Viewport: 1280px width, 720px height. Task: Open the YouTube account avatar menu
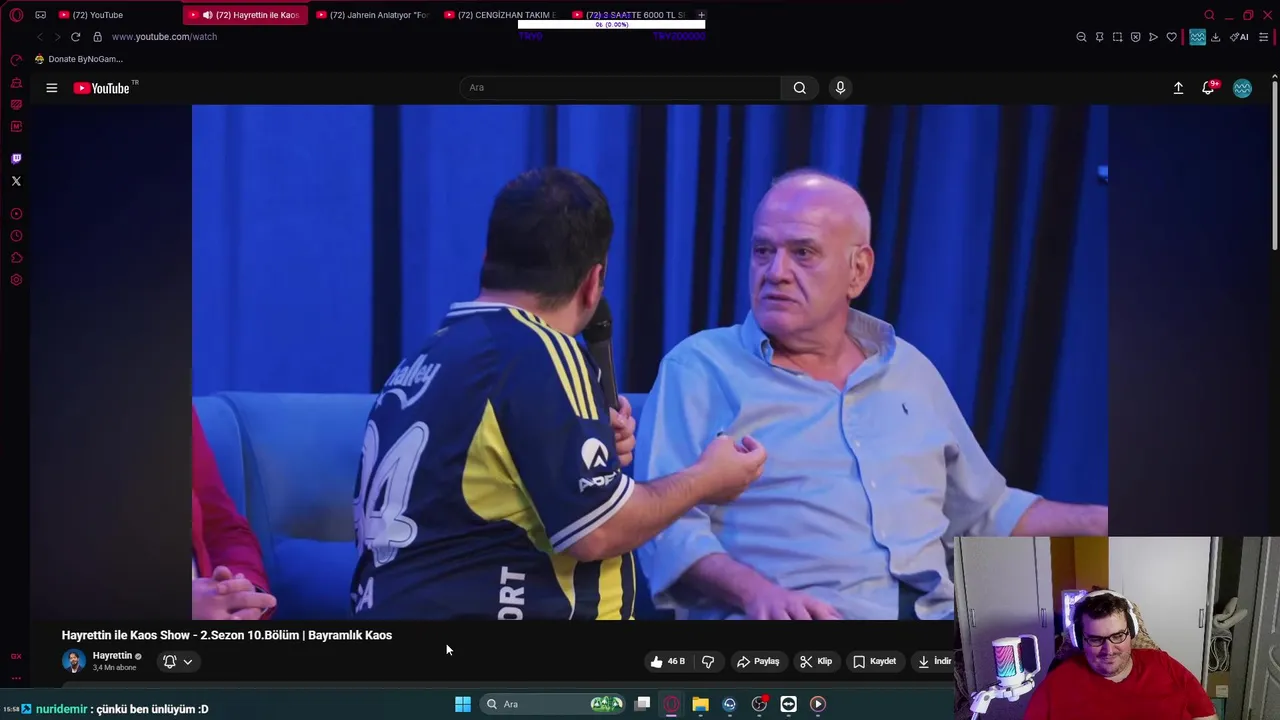[x=1242, y=88]
